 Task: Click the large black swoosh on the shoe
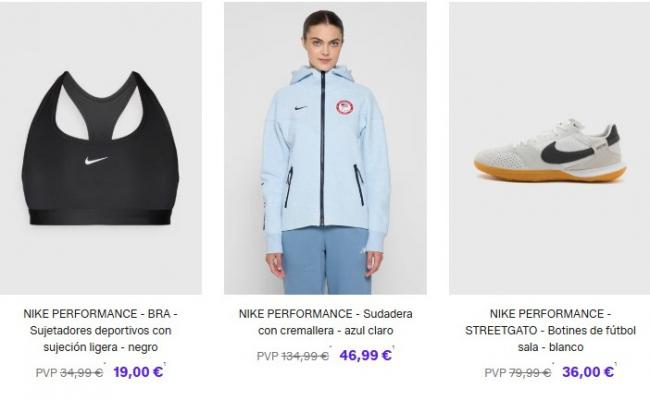point(573,150)
